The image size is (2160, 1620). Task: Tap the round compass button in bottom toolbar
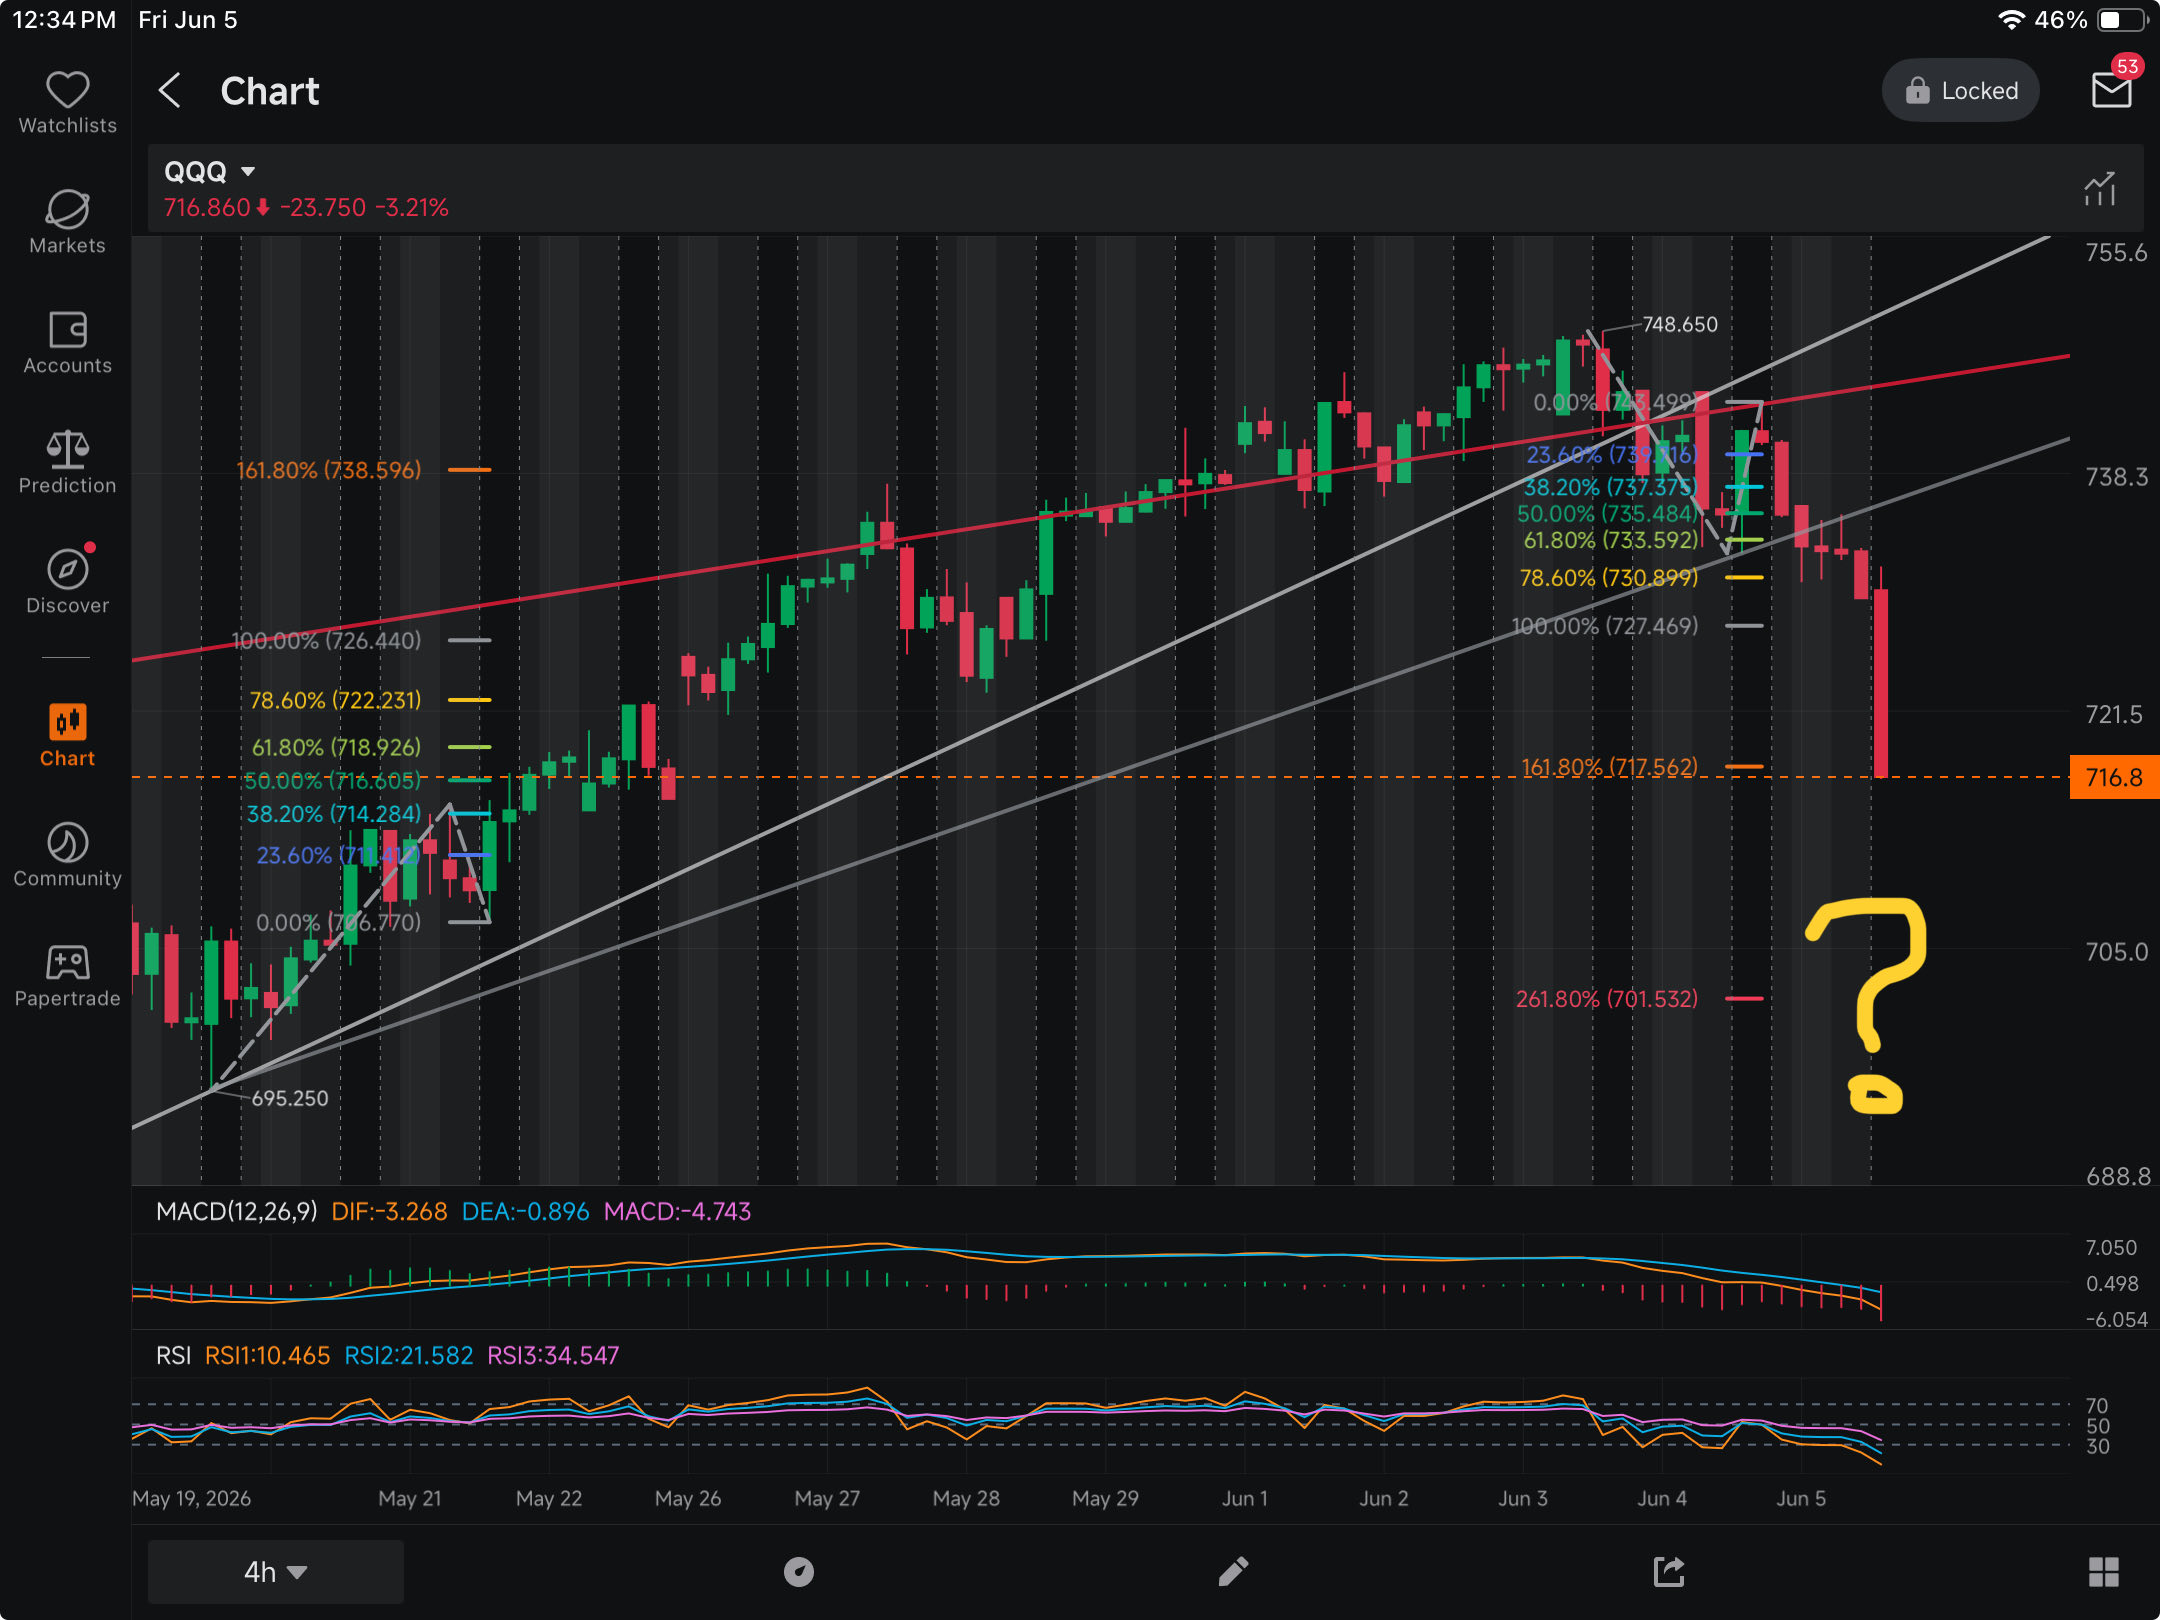point(798,1572)
